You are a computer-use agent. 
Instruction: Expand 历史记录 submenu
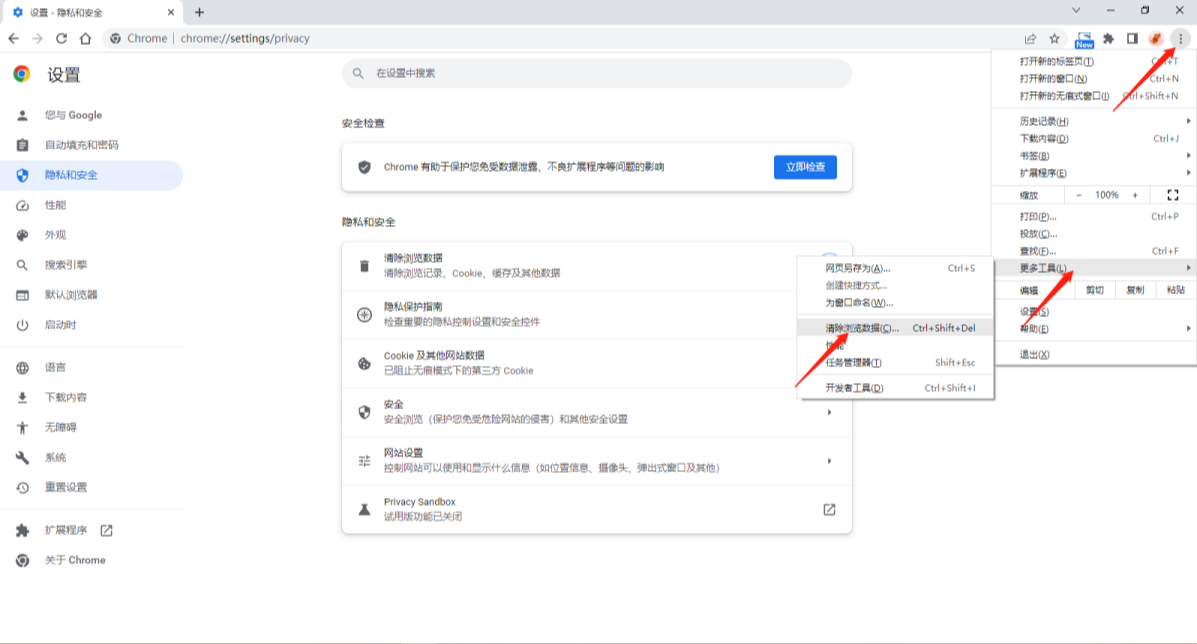coord(1093,121)
